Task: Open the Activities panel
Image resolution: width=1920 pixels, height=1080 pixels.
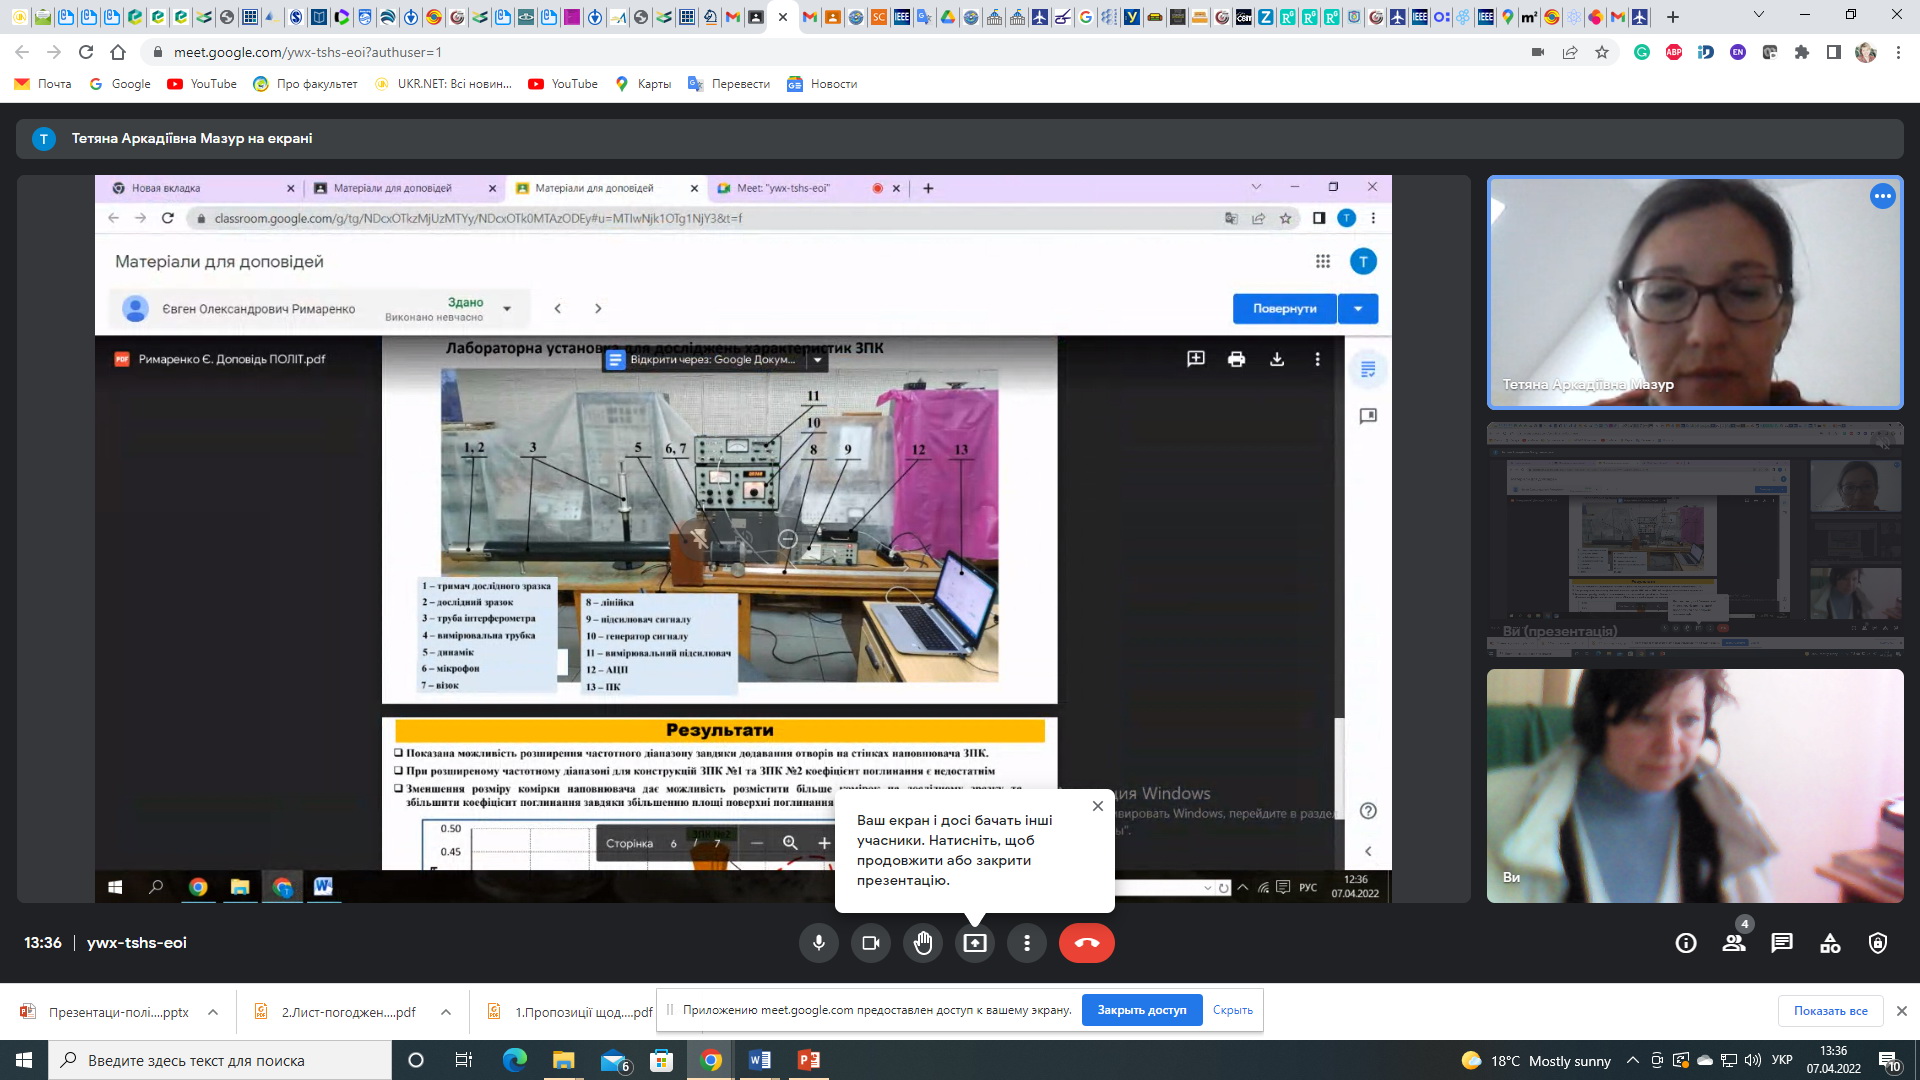Action: [x=1830, y=943]
